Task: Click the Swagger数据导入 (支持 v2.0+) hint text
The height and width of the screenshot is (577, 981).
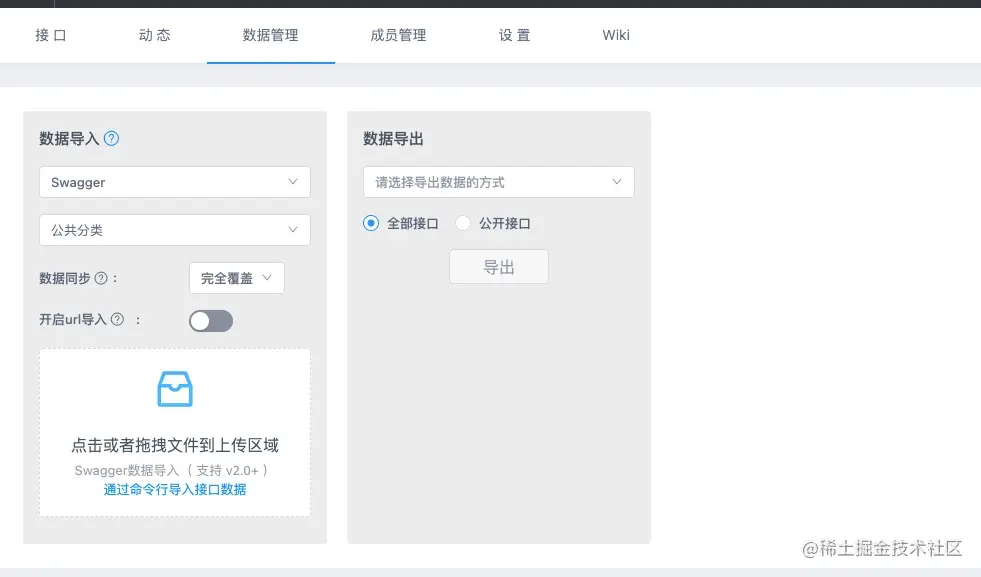Action: (x=171, y=470)
